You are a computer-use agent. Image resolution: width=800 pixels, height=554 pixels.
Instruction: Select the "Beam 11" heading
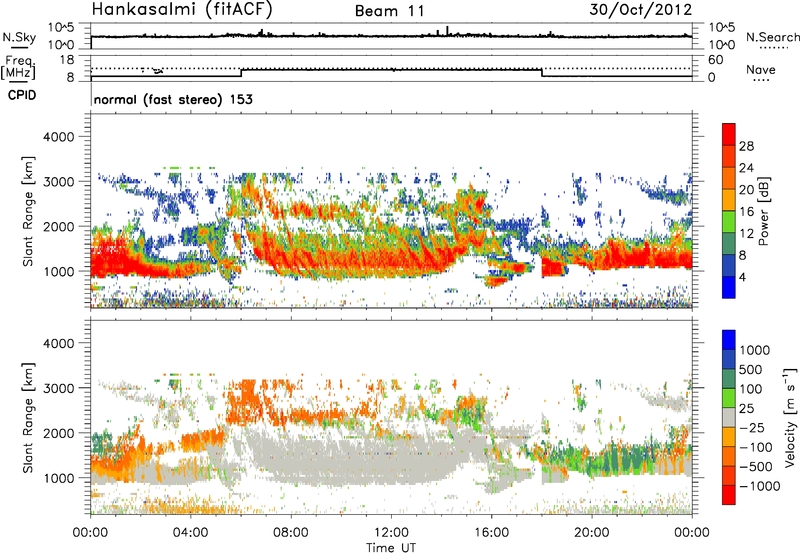390,11
